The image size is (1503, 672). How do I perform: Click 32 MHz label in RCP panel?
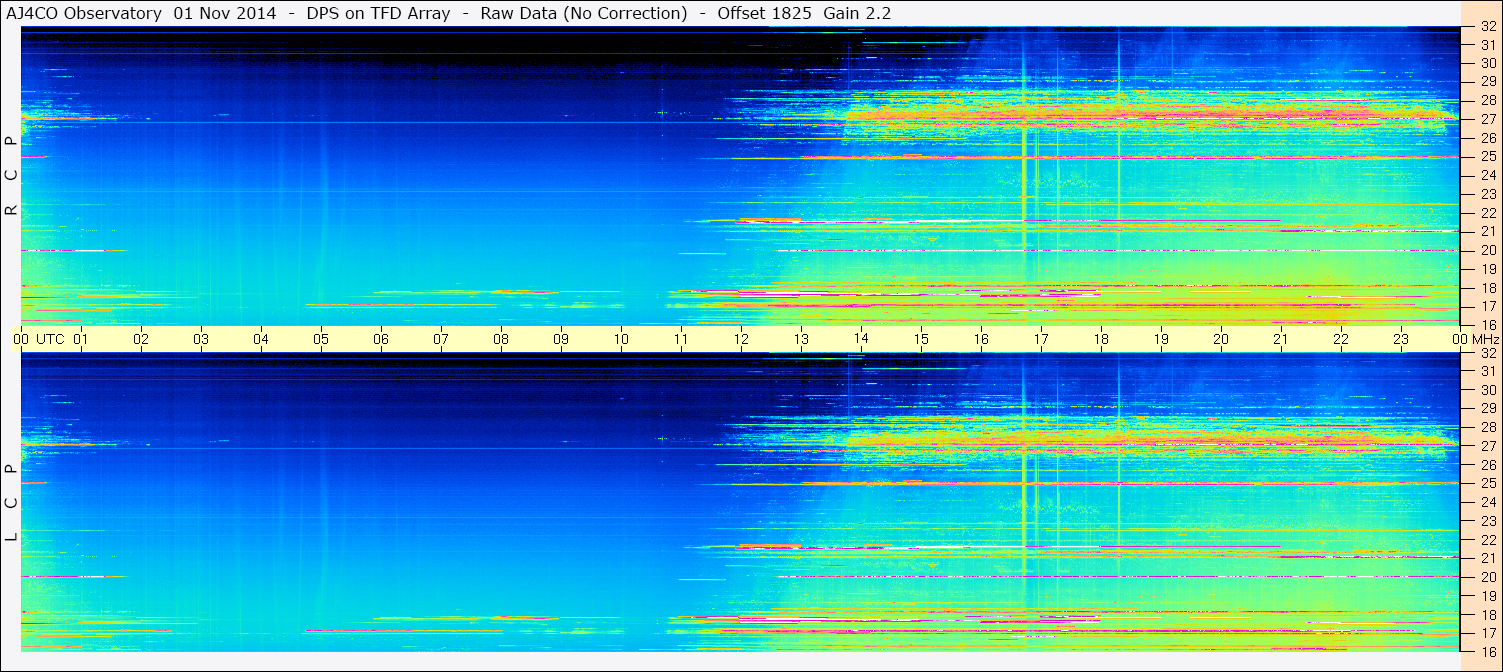(1487, 27)
